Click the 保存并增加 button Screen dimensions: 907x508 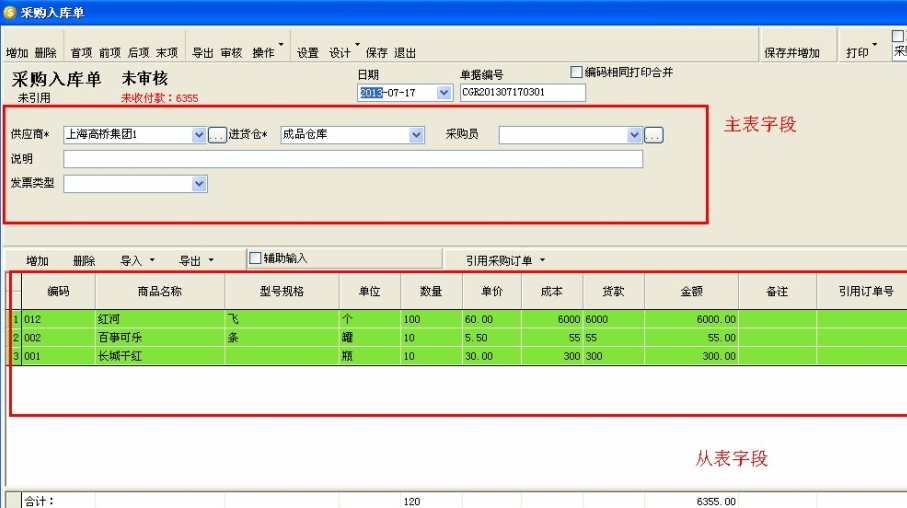click(x=792, y=53)
